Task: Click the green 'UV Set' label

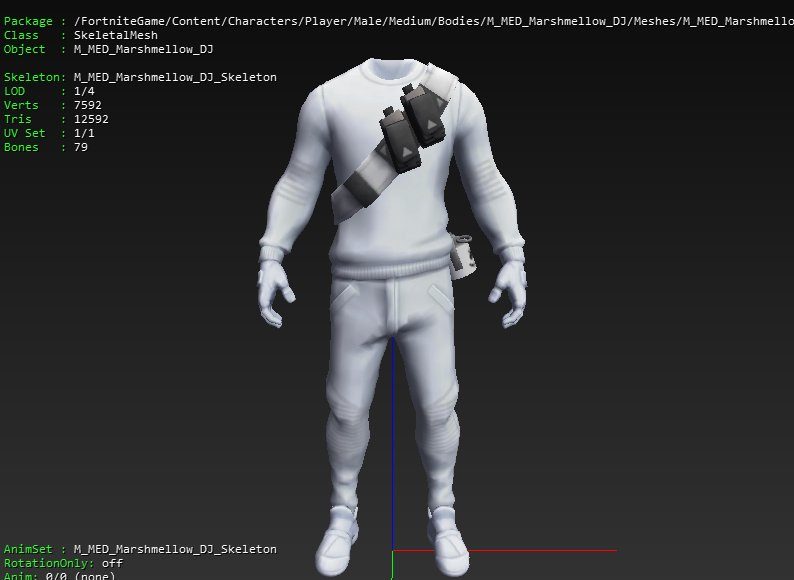Action: pos(24,133)
